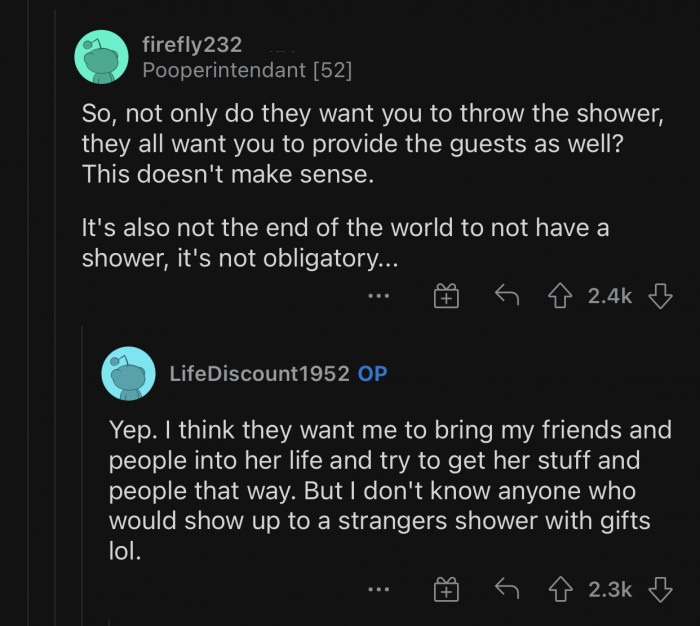The image size is (700, 626).
Task: Visit LifeDiscount1952's profile via username
Action: point(259,374)
